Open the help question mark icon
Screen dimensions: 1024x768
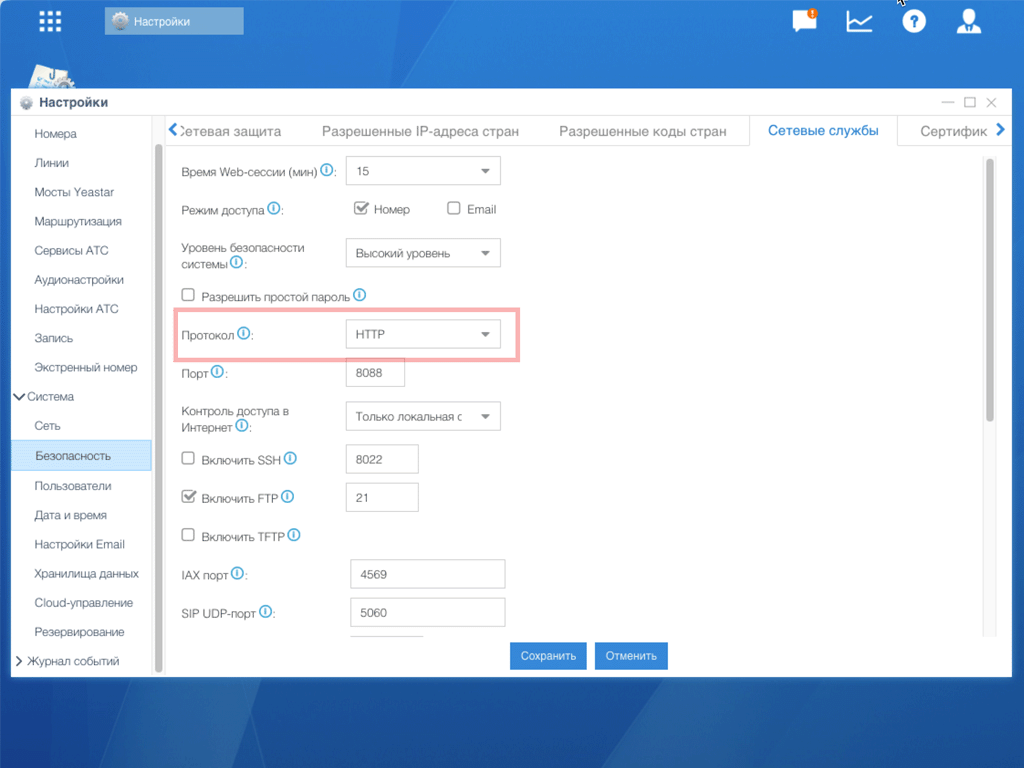pyautogui.click(x=914, y=21)
